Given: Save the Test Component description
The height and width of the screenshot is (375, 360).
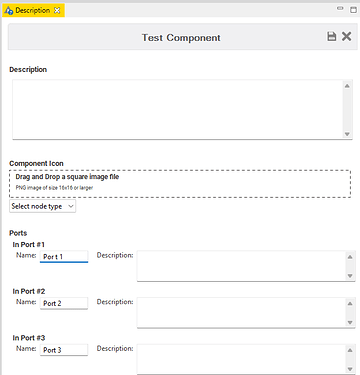Looking at the screenshot, I should pyautogui.click(x=332, y=36).
